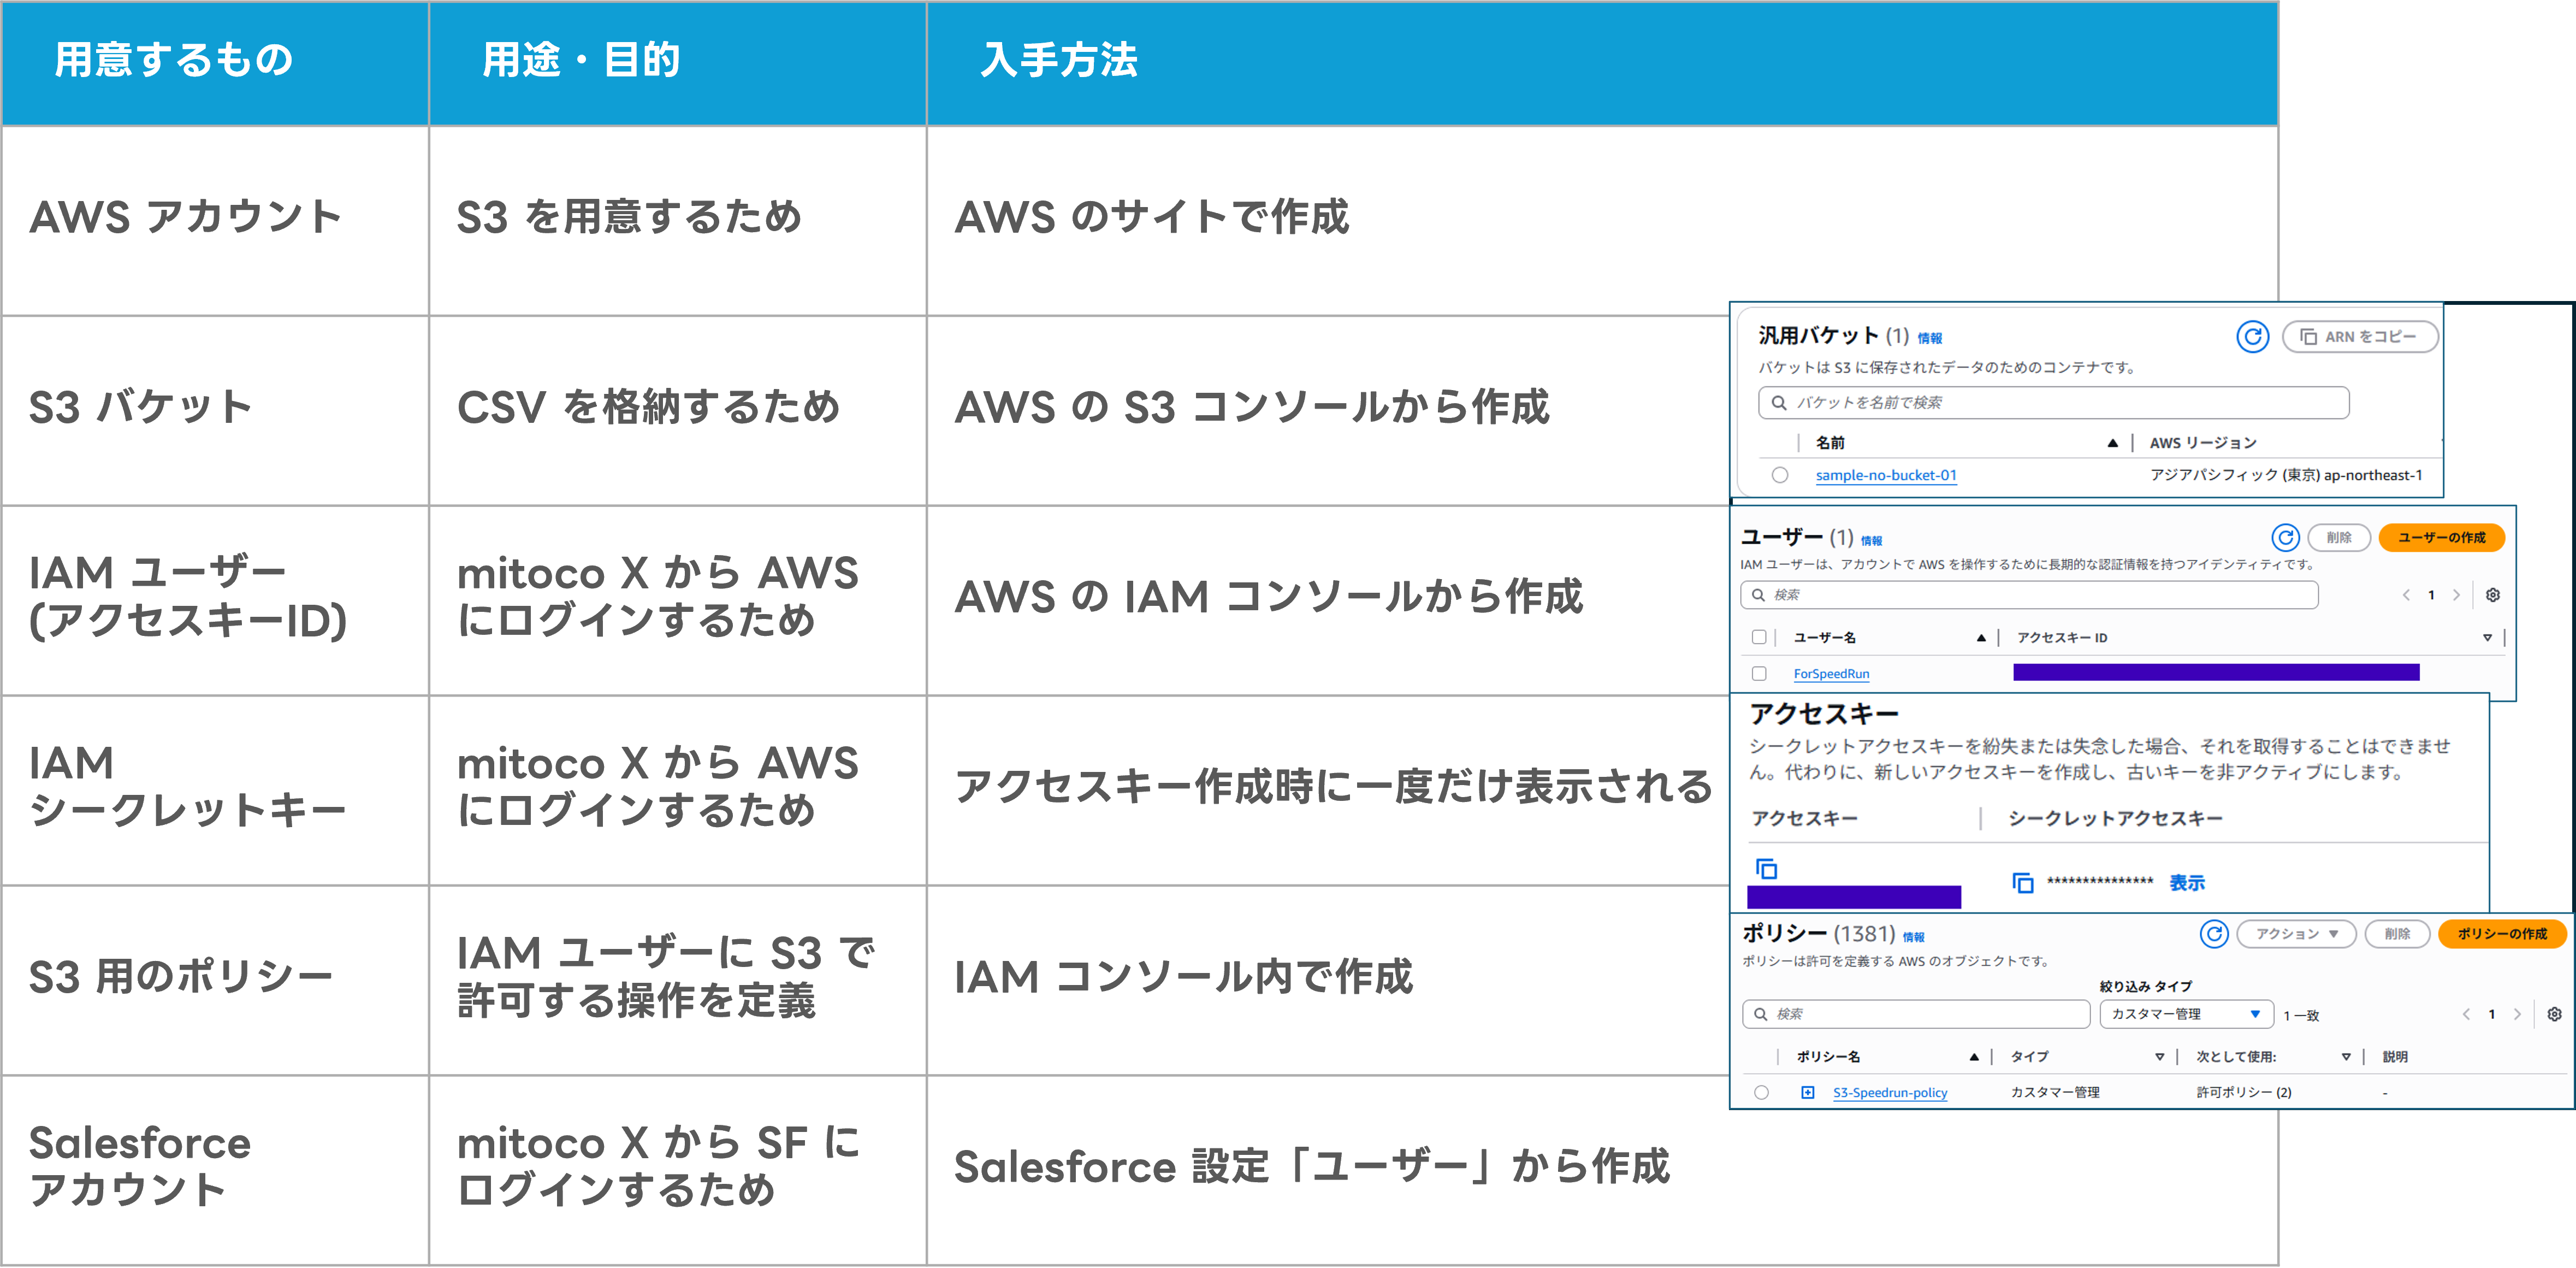Open the 情報 link beside 汎用バケット
2576x1268 pixels.
point(1929,339)
